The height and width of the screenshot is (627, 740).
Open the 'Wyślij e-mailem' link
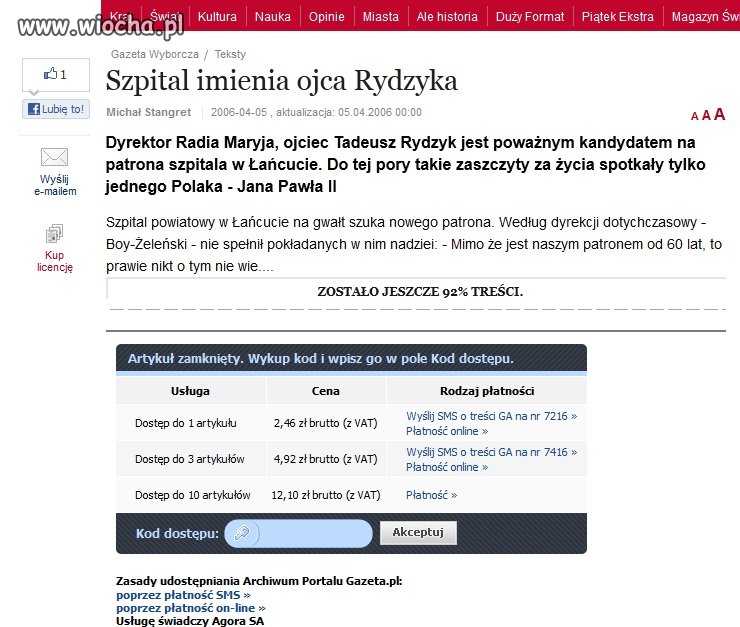55,185
